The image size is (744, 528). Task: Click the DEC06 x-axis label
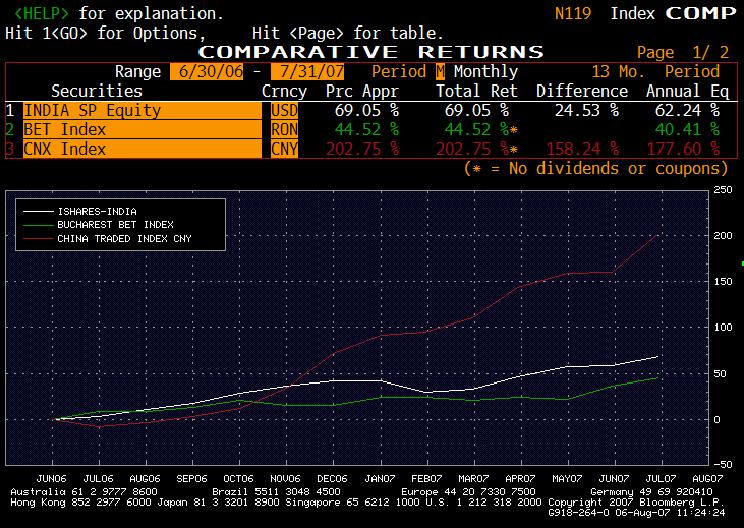[x=332, y=479]
